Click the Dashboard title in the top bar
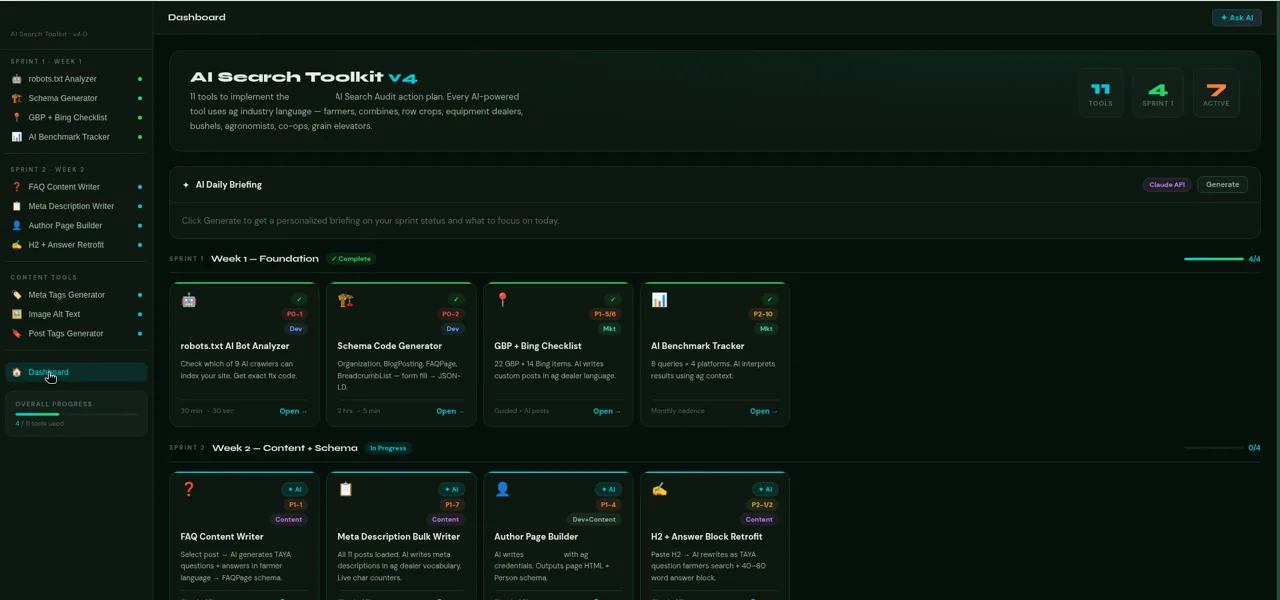Viewport: 1280px width, 600px height. [x=197, y=17]
